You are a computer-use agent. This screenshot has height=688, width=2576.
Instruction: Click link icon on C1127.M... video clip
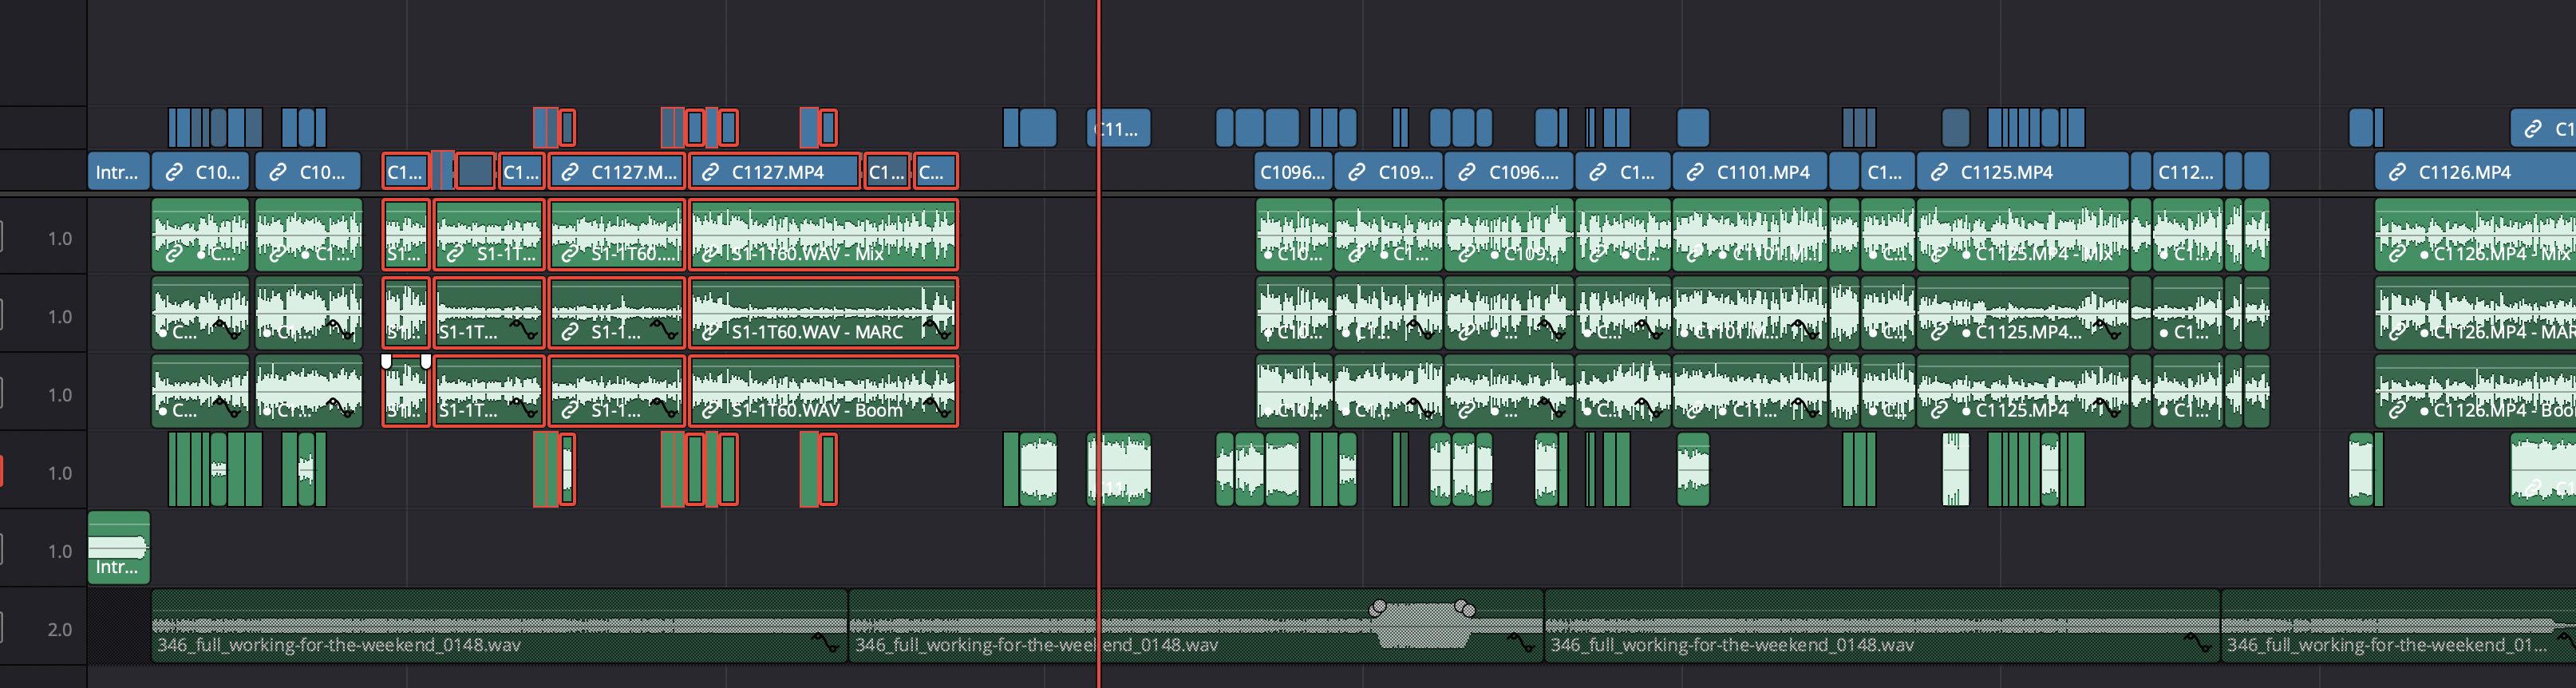click(x=569, y=172)
